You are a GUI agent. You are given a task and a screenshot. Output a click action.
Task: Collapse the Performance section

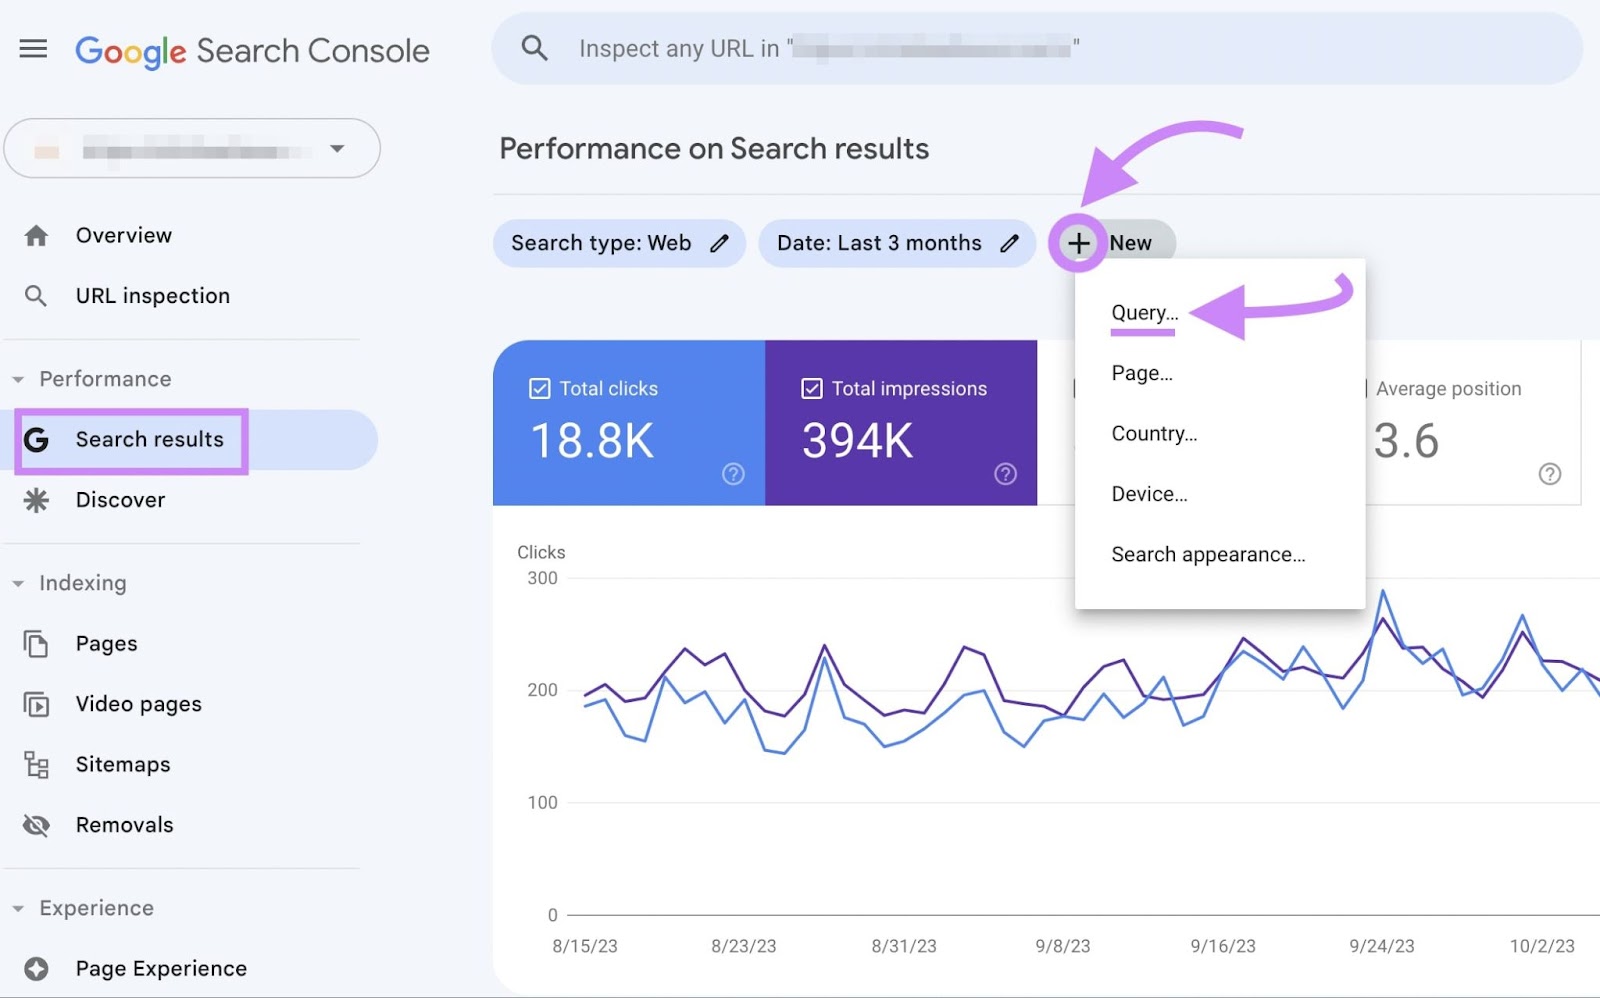(18, 380)
